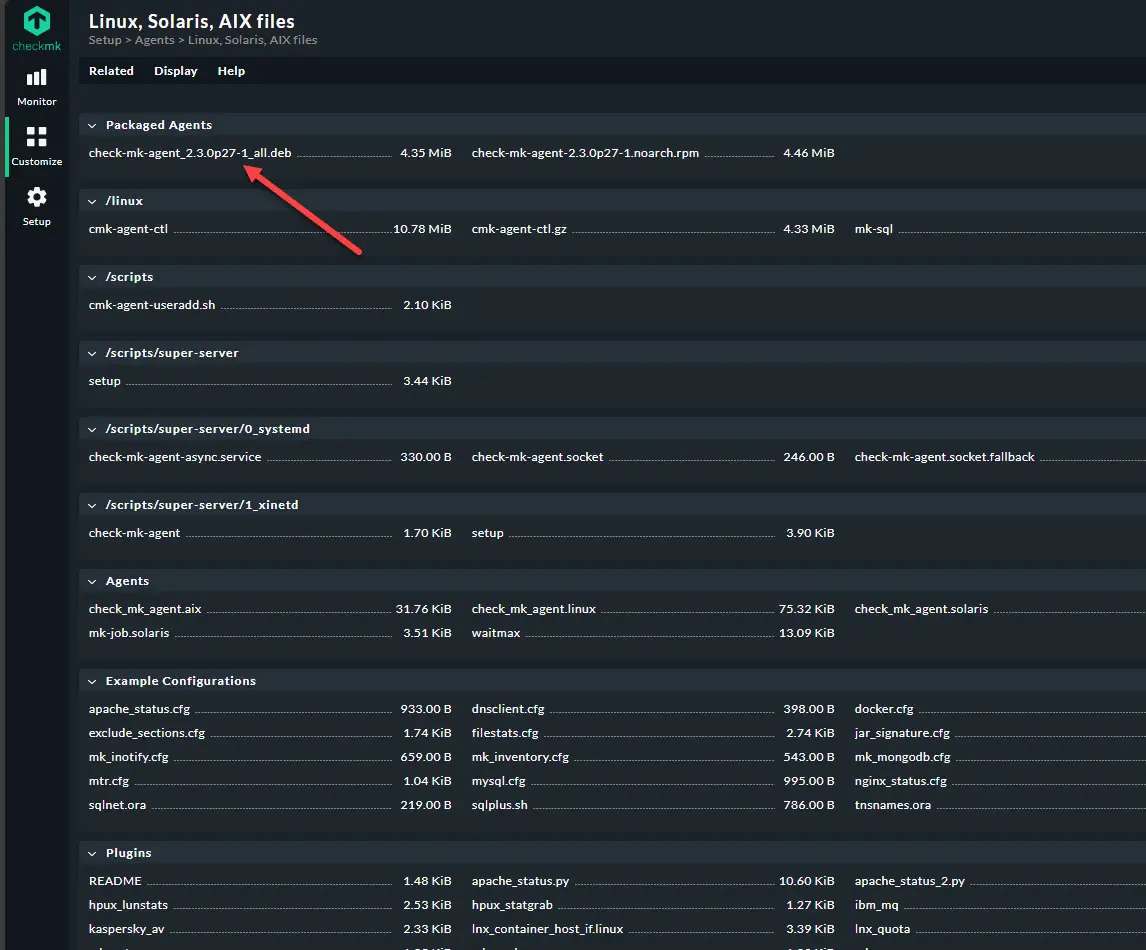This screenshot has width=1146, height=950.
Task: Download mysql.cfg
Action: point(498,781)
